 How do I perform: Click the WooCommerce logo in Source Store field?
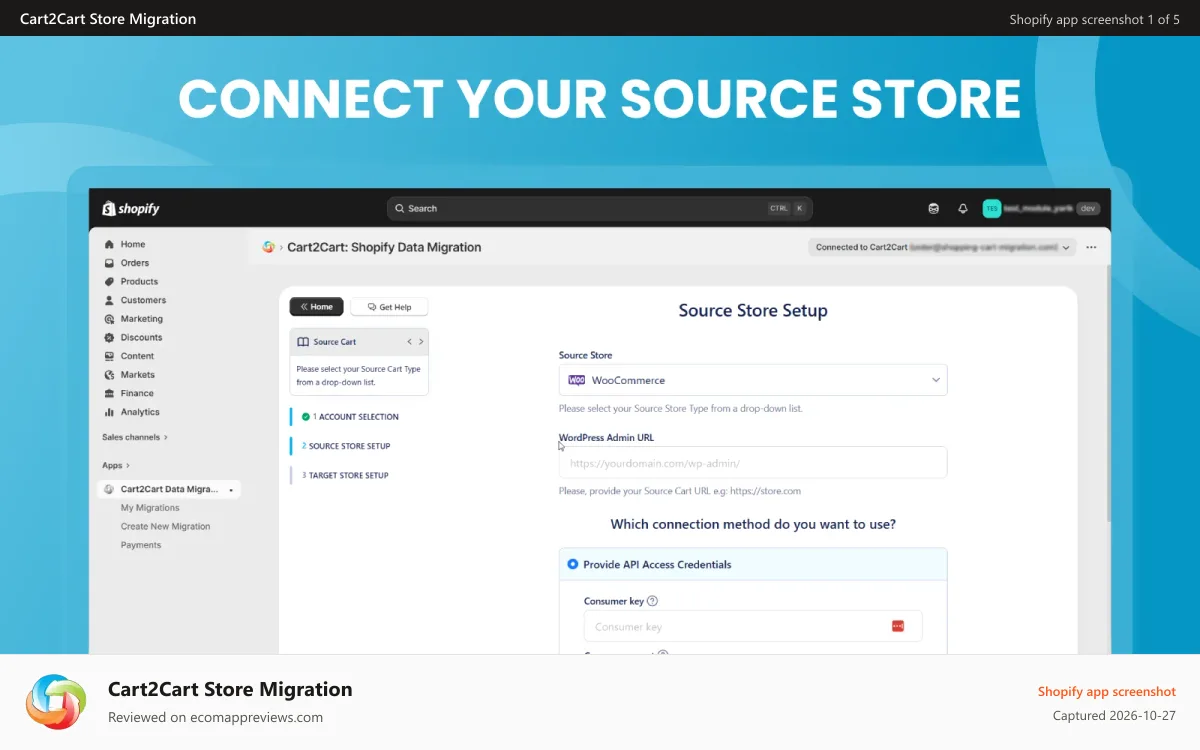(x=577, y=380)
